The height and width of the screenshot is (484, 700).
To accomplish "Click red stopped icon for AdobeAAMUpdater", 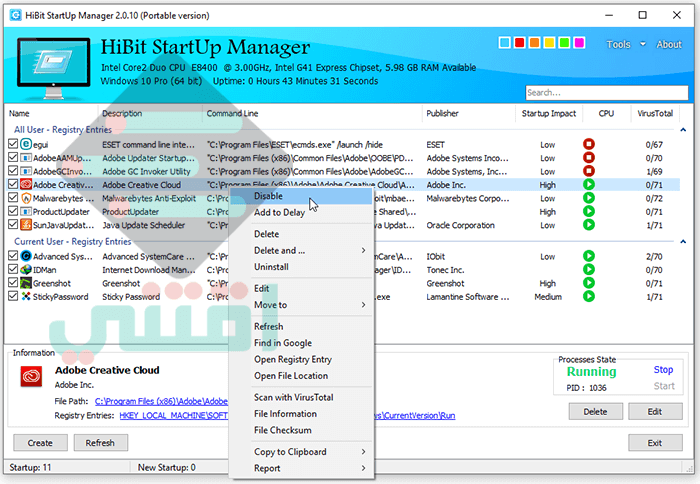I will pyautogui.click(x=589, y=157).
